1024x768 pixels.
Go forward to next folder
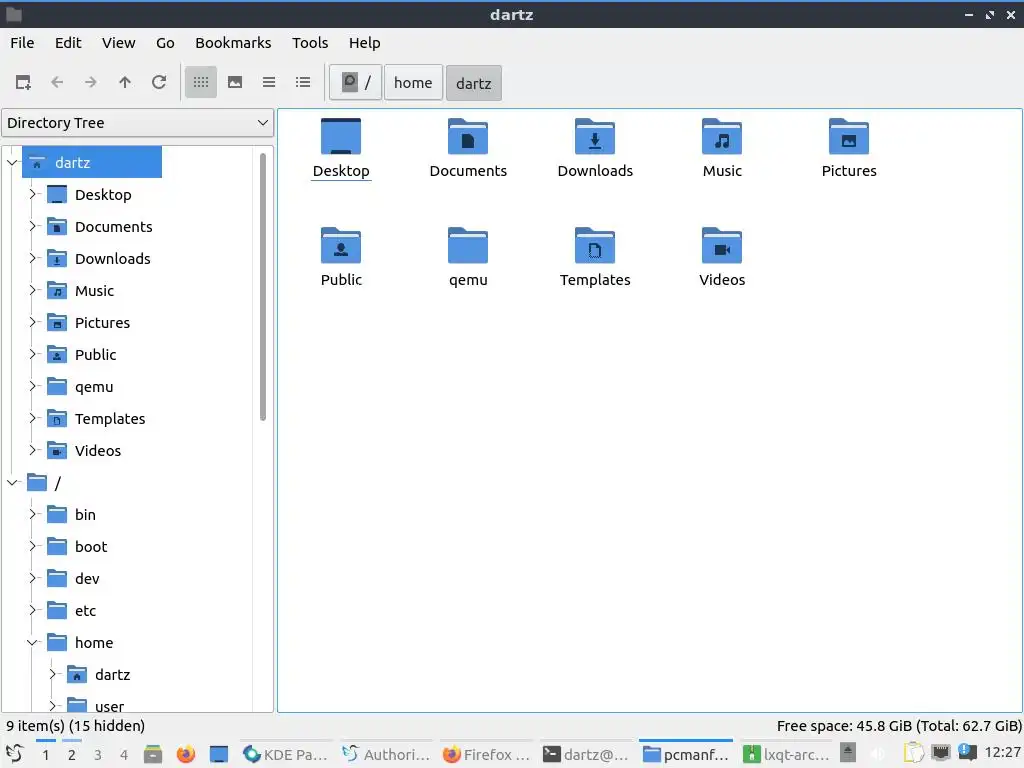tap(91, 82)
